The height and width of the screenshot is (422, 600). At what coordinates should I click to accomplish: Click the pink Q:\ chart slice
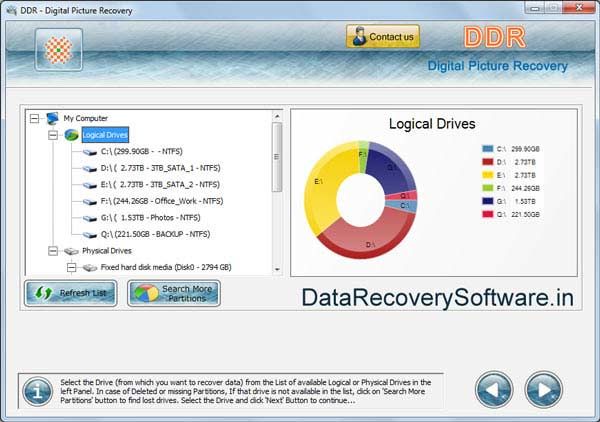401,196
